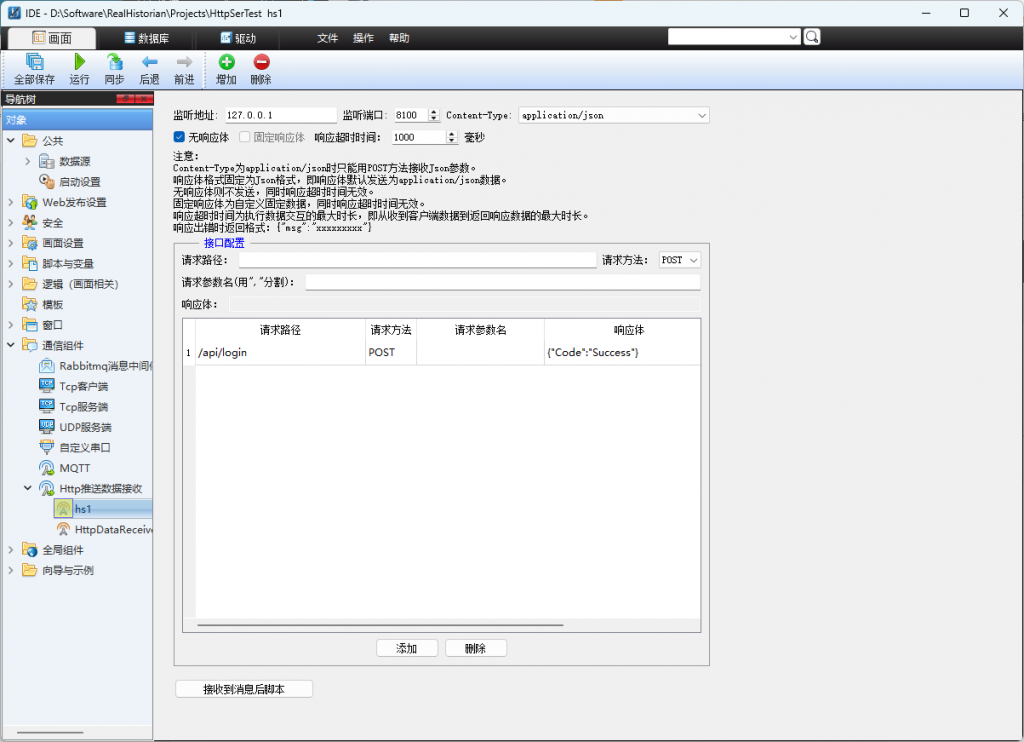The image size is (1024, 742).
Task: Click the 添加 button
Action: tap(407, 648)
